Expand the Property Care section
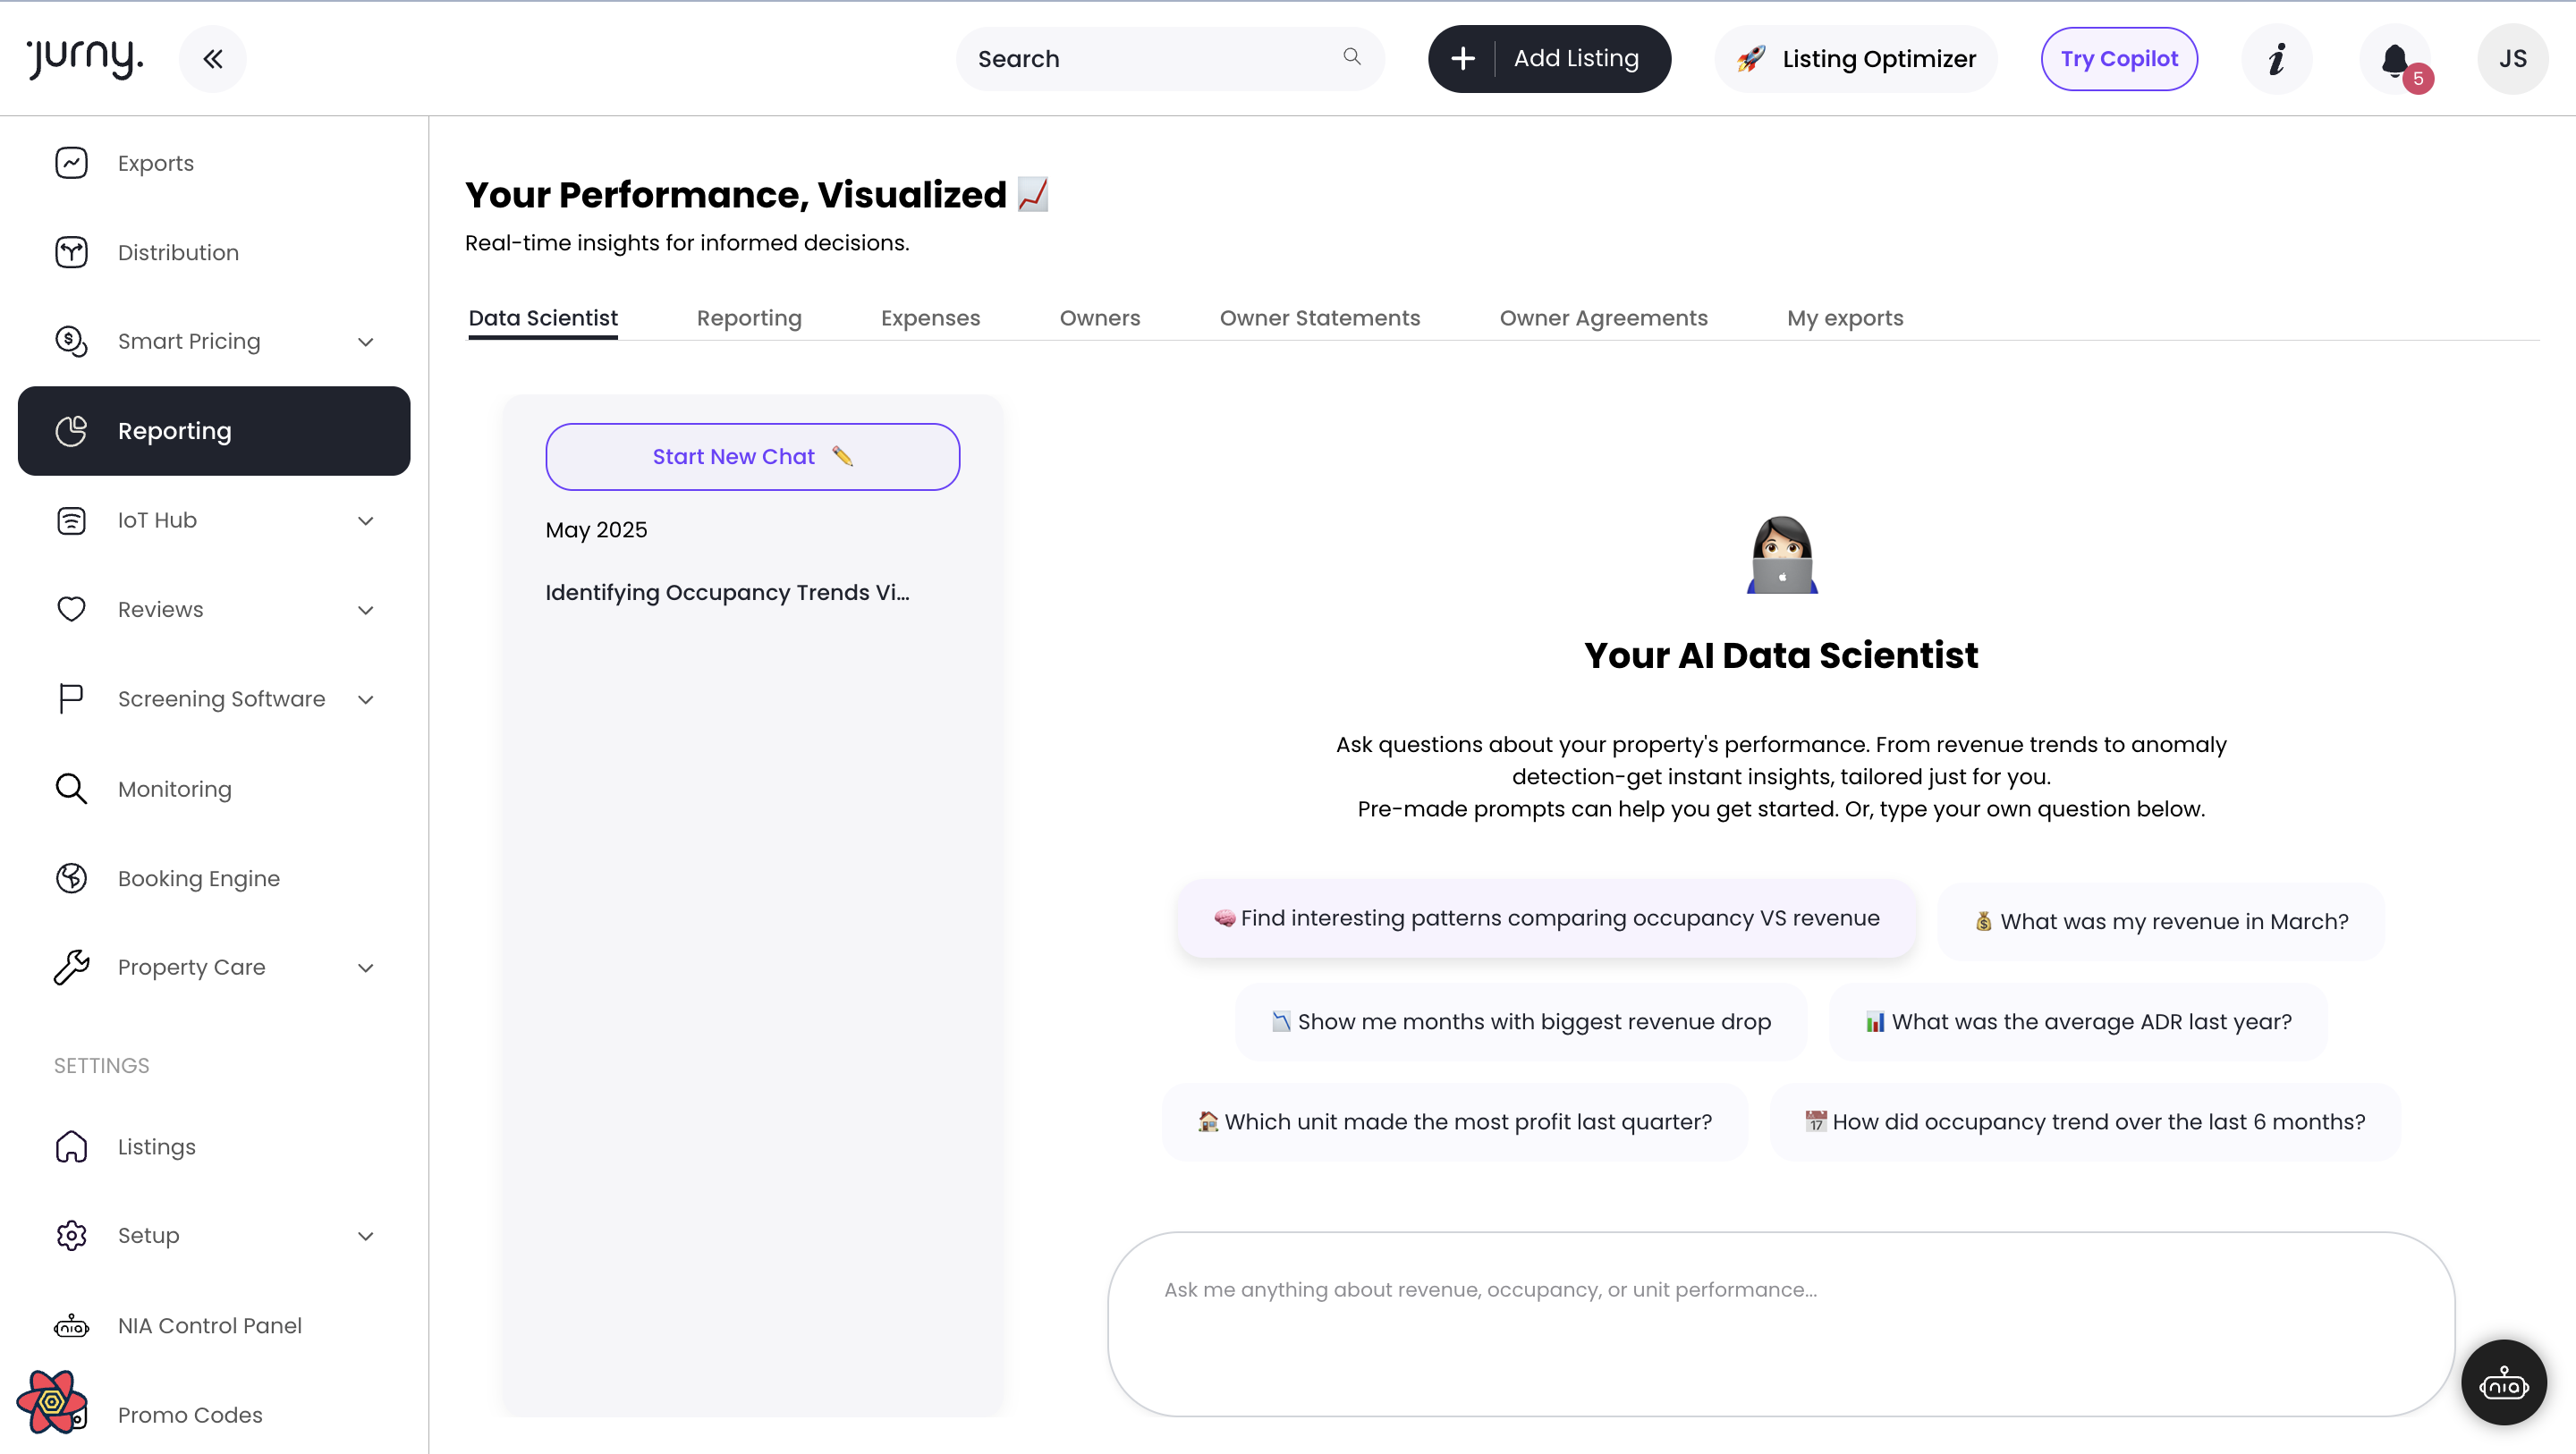This screenshot has width=2576, height=1454. pyautogui.click(x=366, y=967)
